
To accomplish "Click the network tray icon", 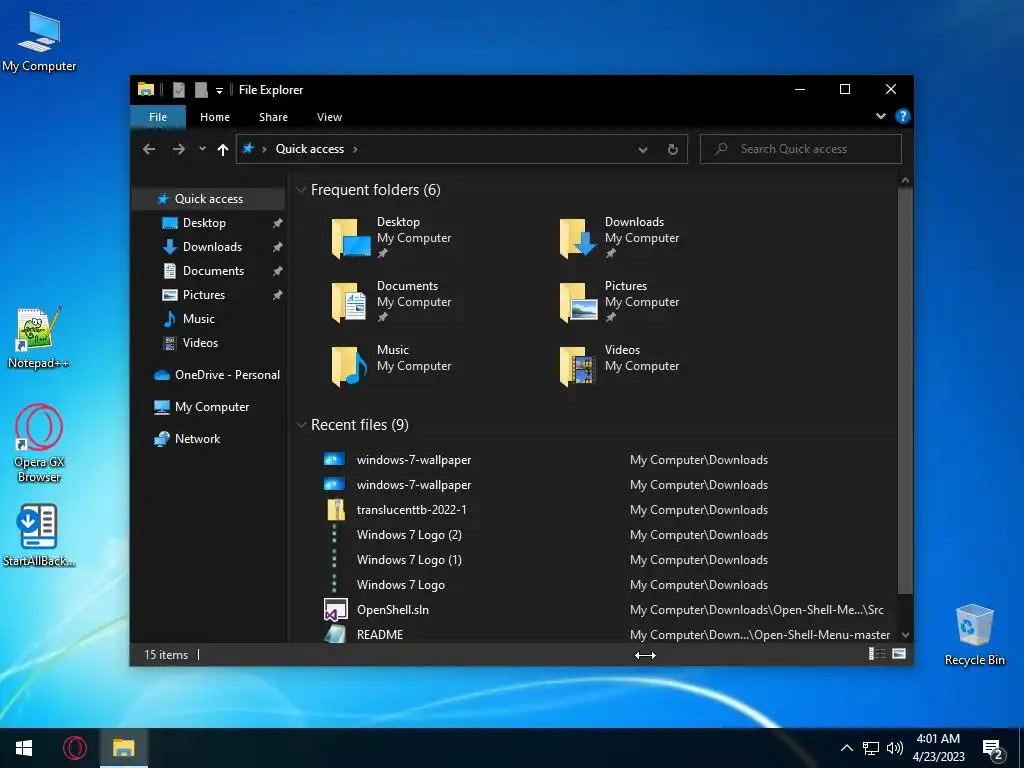I will (871, 748).
